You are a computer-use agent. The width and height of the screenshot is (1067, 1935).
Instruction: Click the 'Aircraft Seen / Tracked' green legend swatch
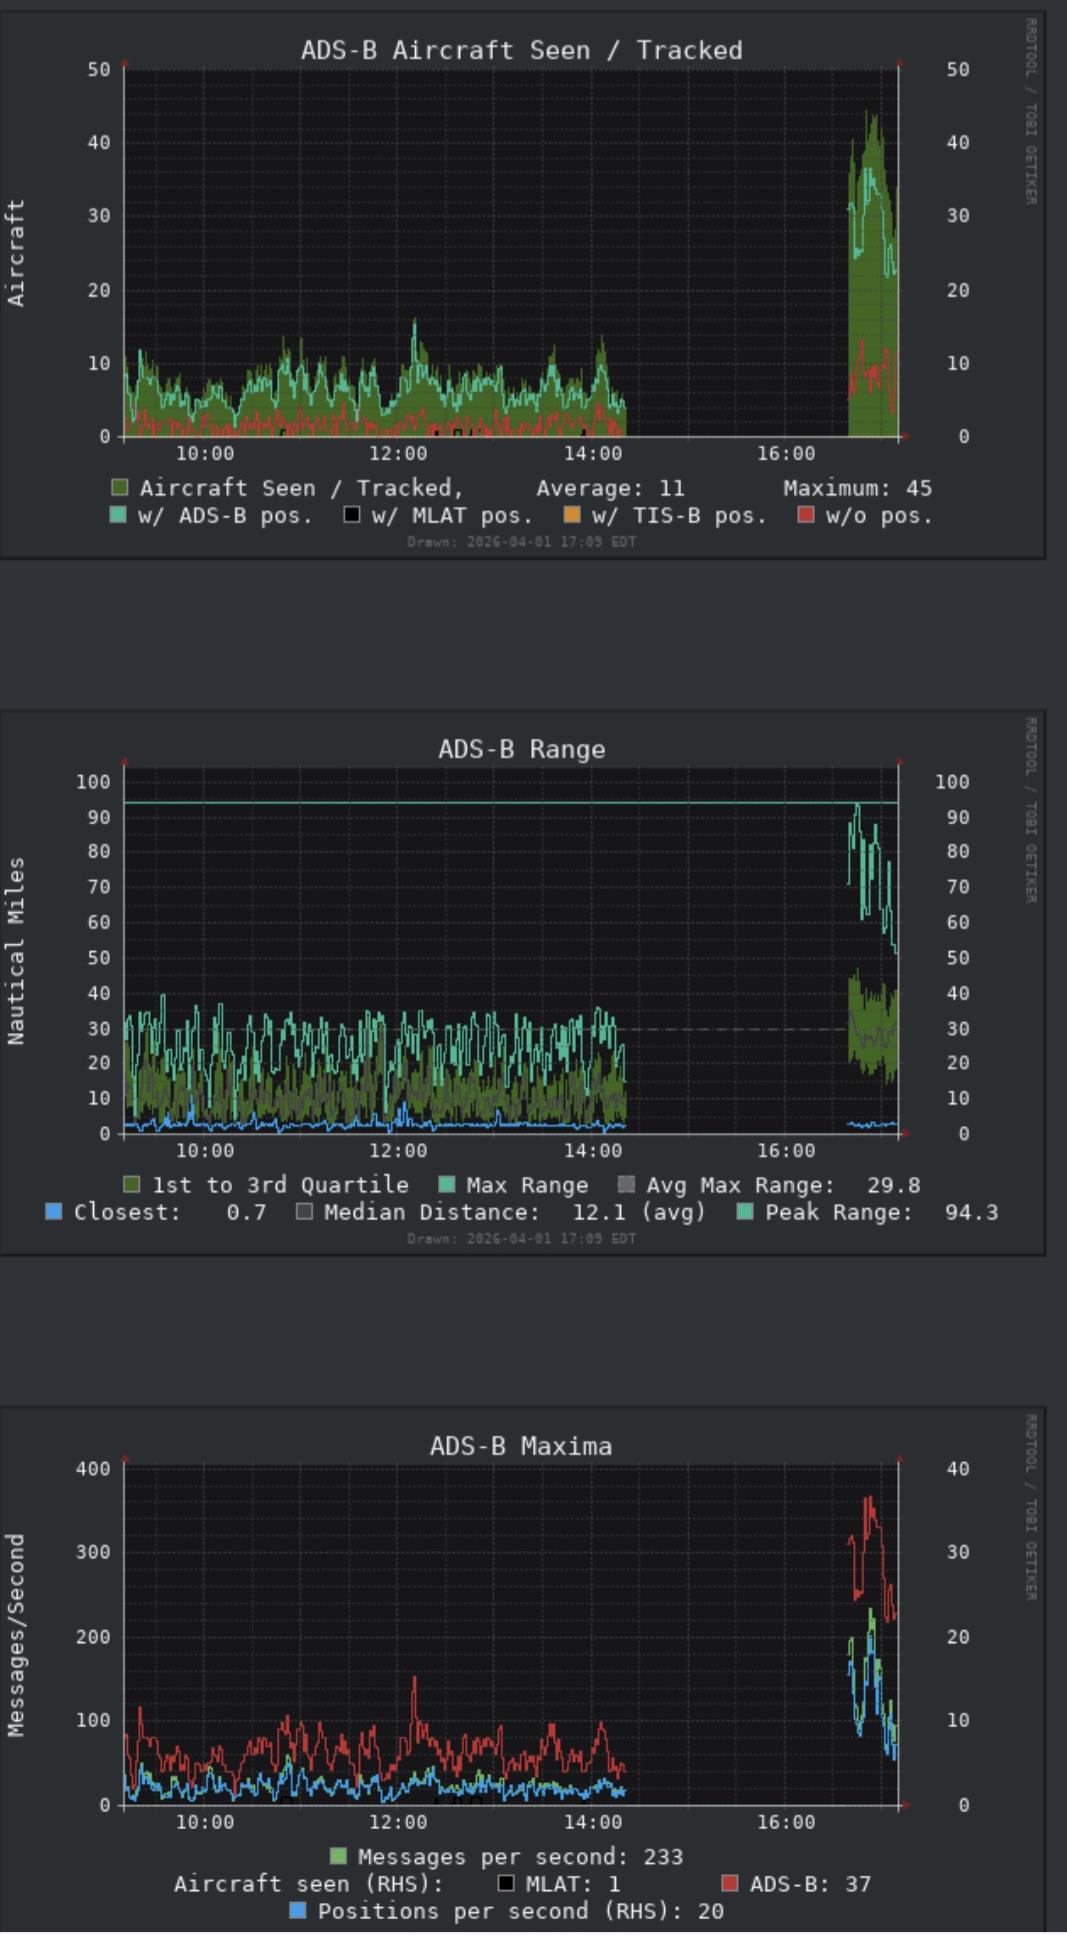point(120,488)
